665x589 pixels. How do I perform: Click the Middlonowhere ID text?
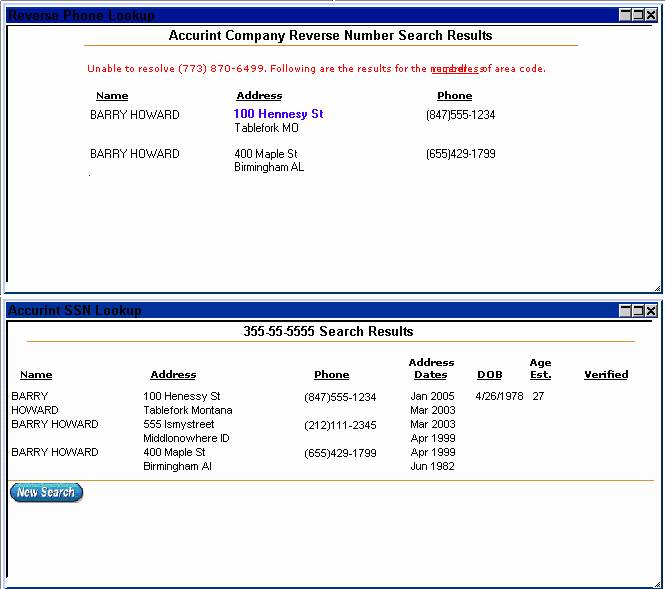186,438
